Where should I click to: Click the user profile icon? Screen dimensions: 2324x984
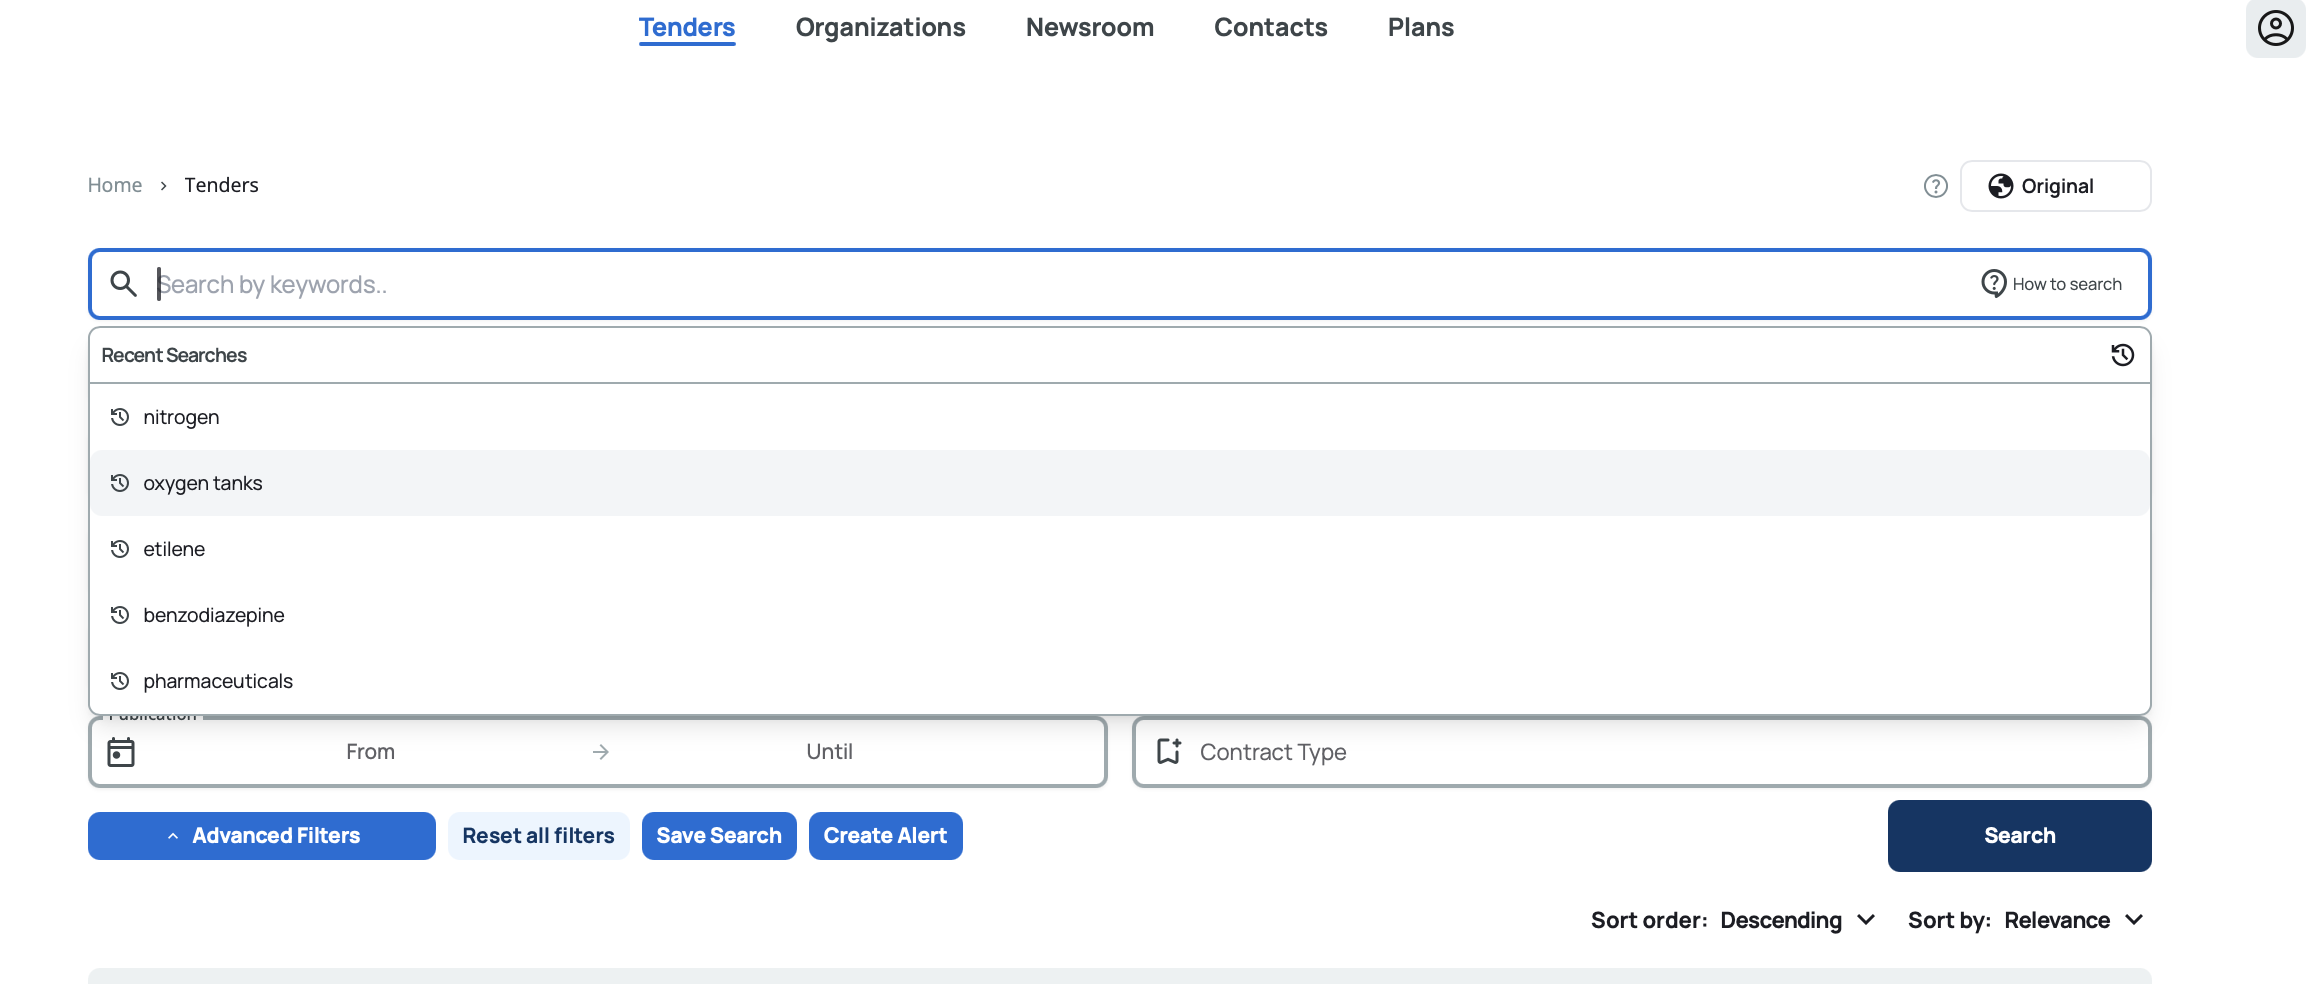click(2275, 28)
